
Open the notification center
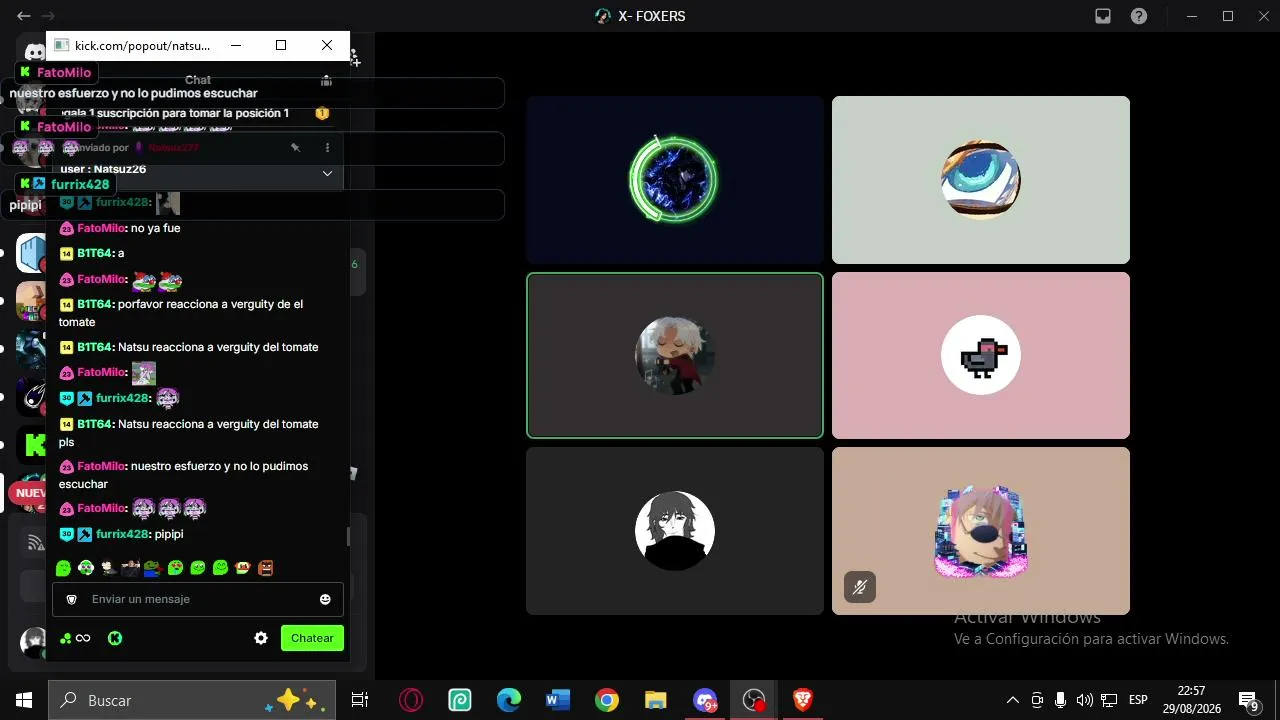(x=1249, y=700)
